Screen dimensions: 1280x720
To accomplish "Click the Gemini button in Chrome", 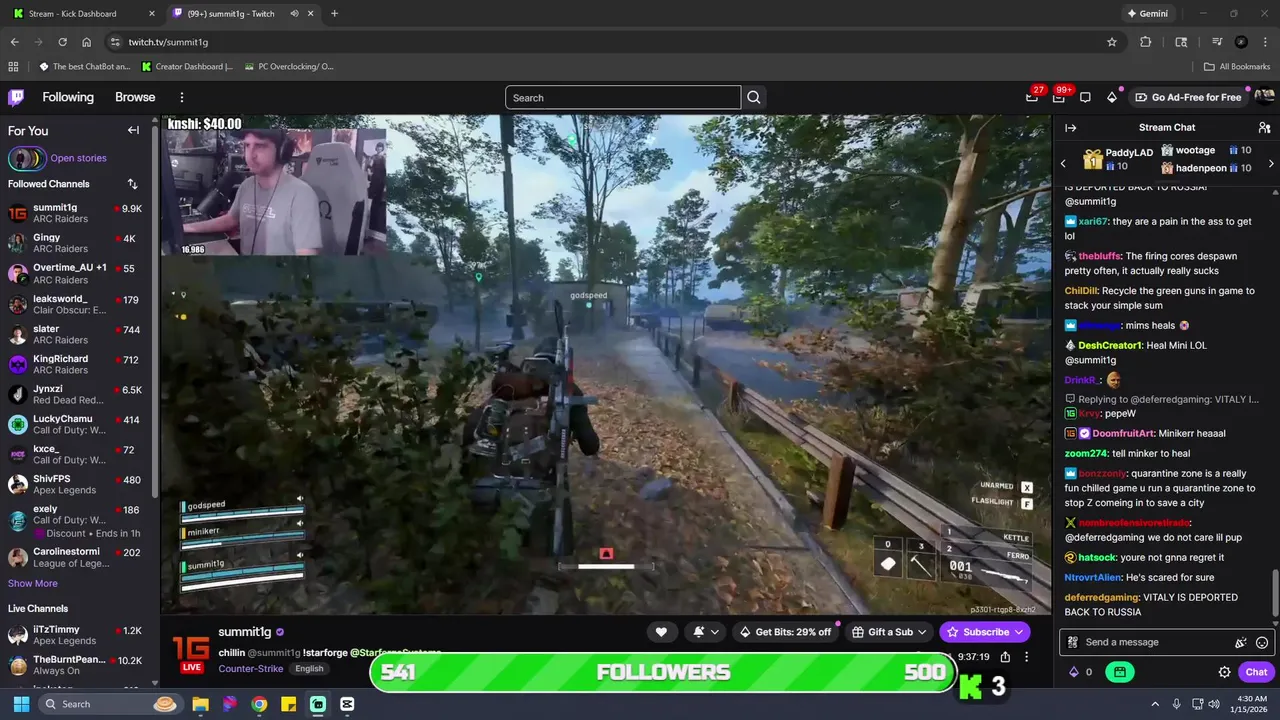I will point(1147,14).
